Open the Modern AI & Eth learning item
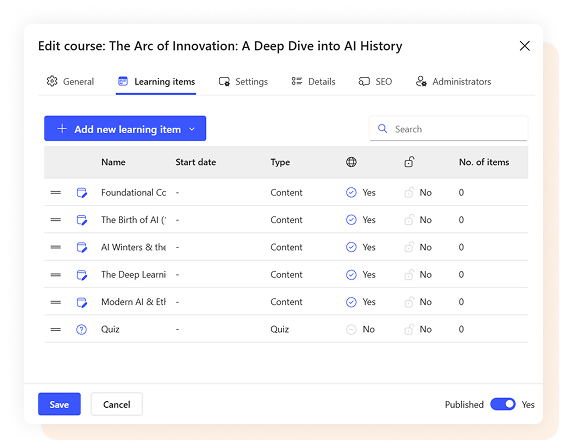The height and width of the screenshot is (448, 567). tap(133, 302)
